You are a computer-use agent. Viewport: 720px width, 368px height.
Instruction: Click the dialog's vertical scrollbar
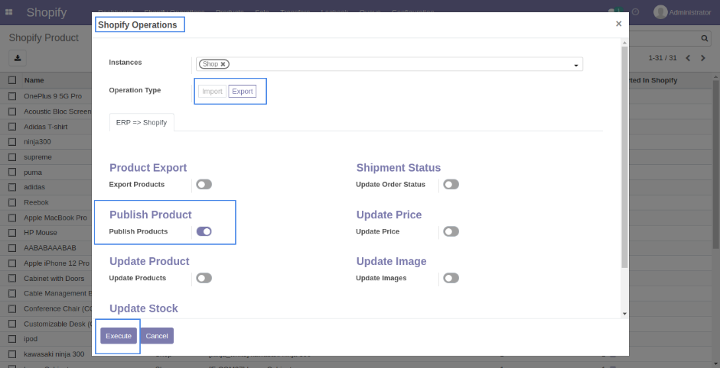pos(624,156)
